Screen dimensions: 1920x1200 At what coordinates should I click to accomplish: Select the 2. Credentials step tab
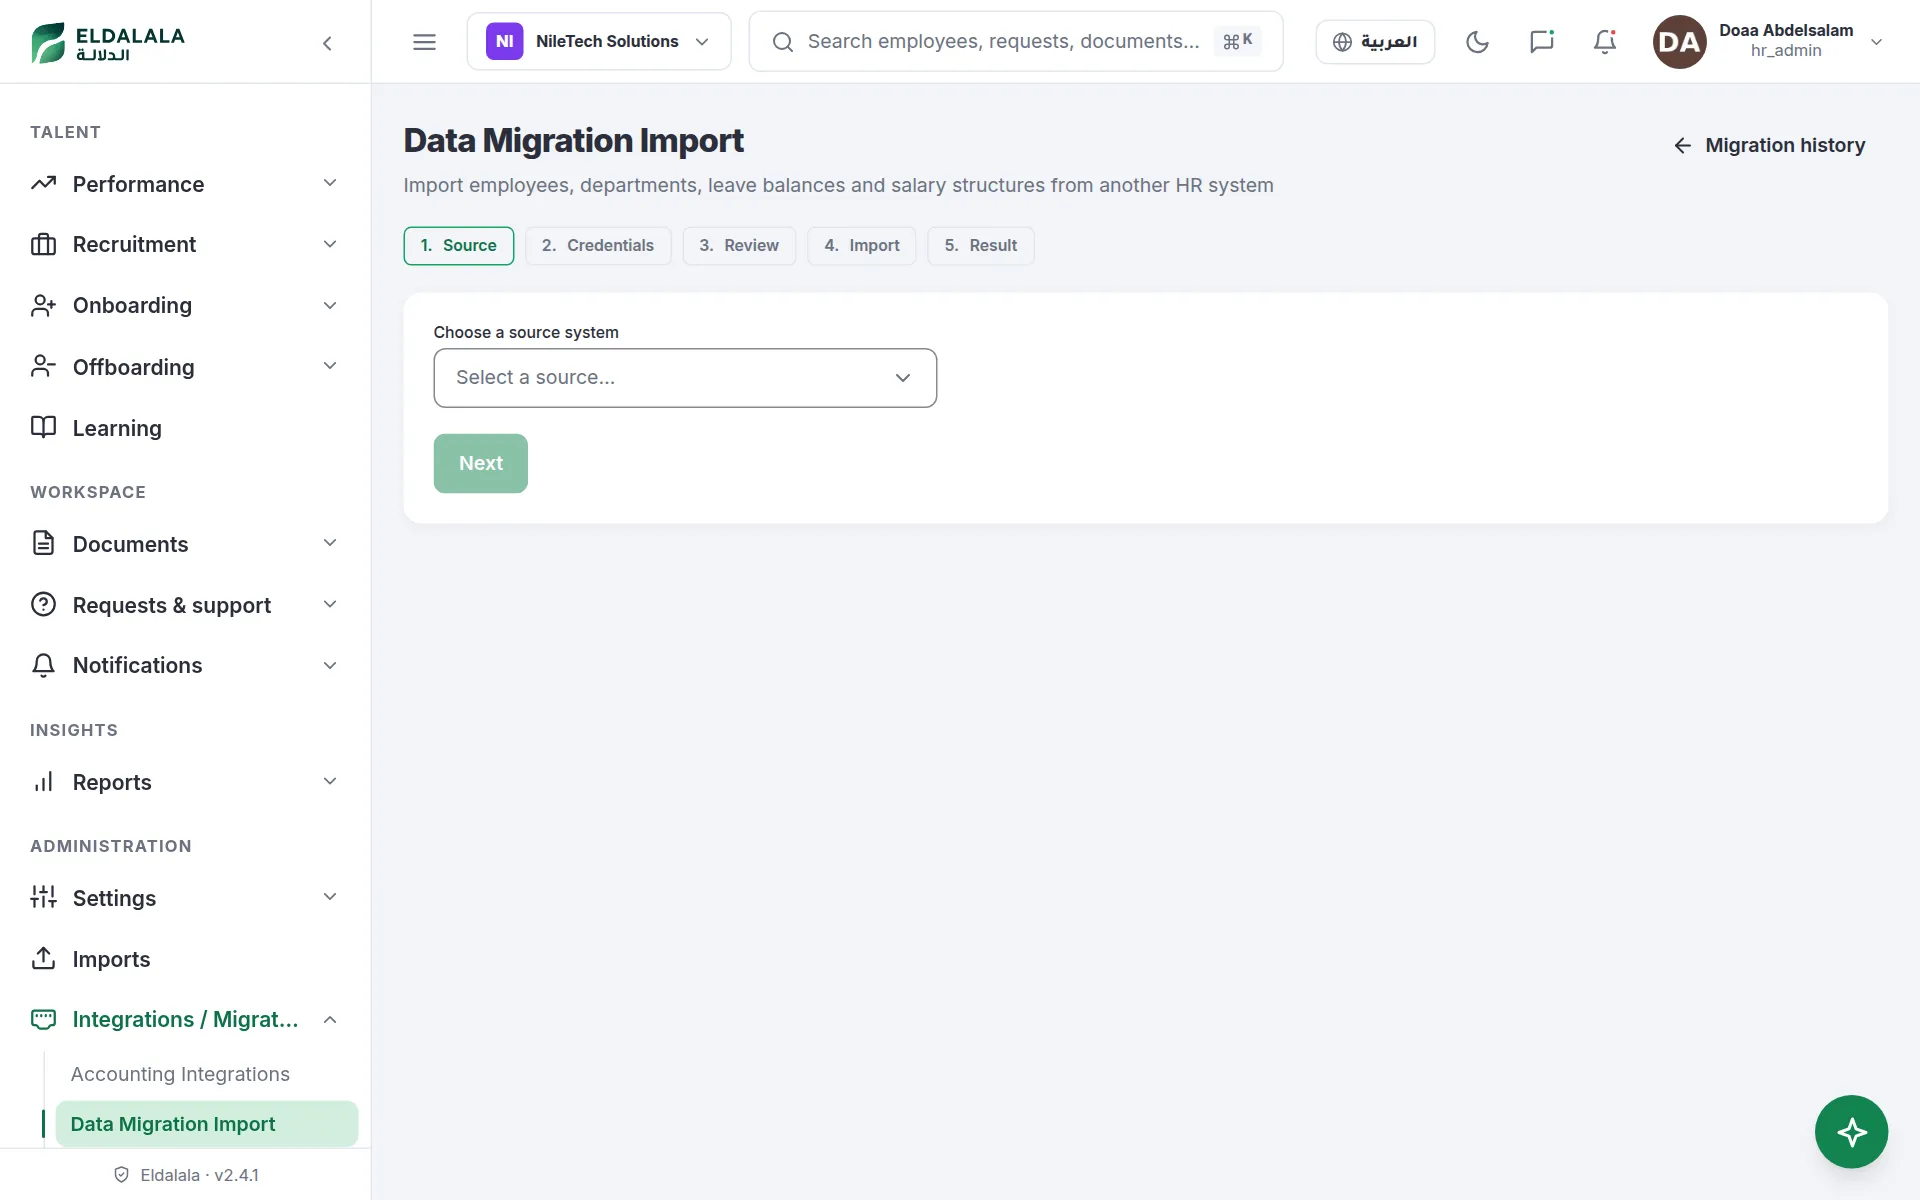598,246
